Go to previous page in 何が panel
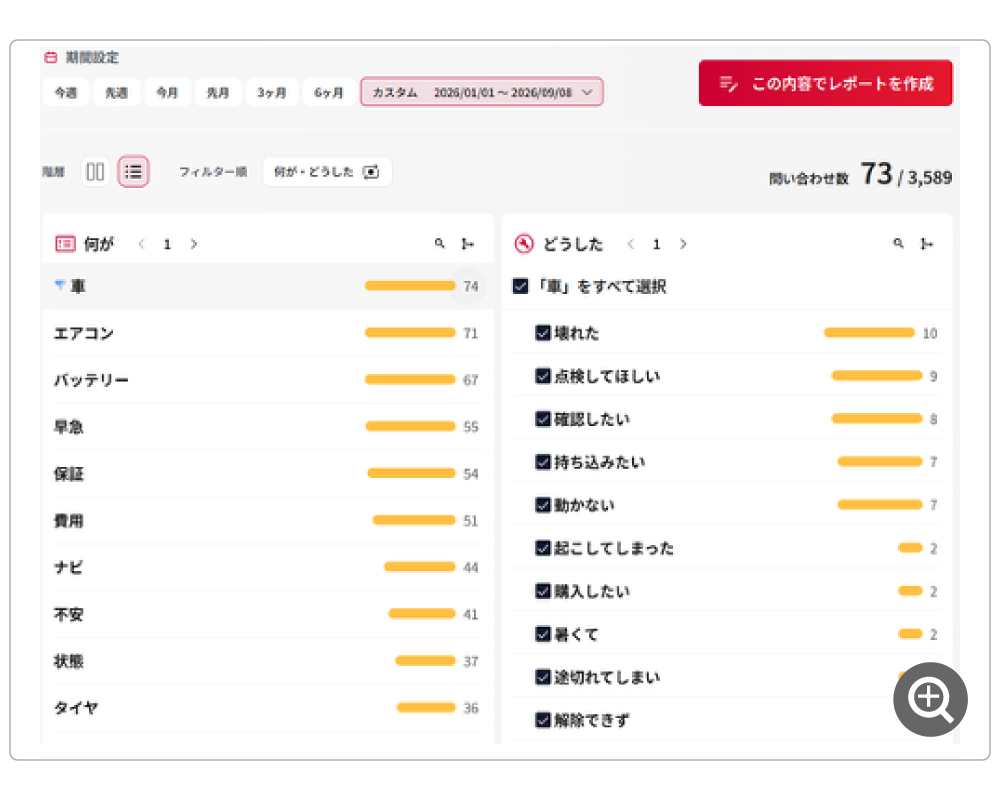 tap(142, 244)
